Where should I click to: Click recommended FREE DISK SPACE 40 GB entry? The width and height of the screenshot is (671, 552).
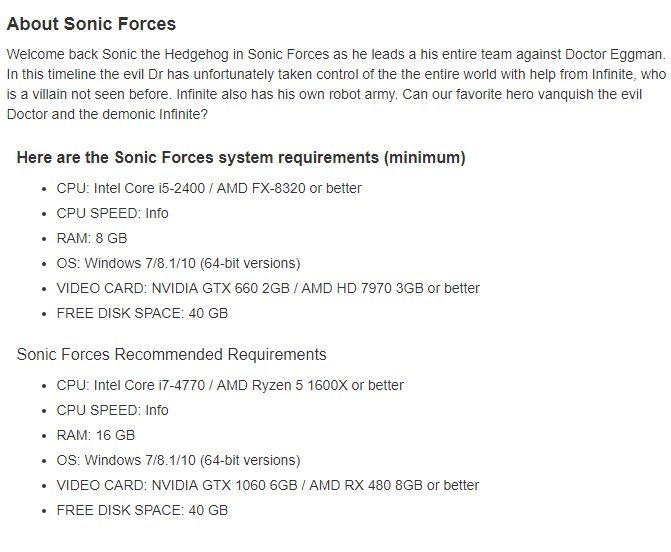point(142,511)
